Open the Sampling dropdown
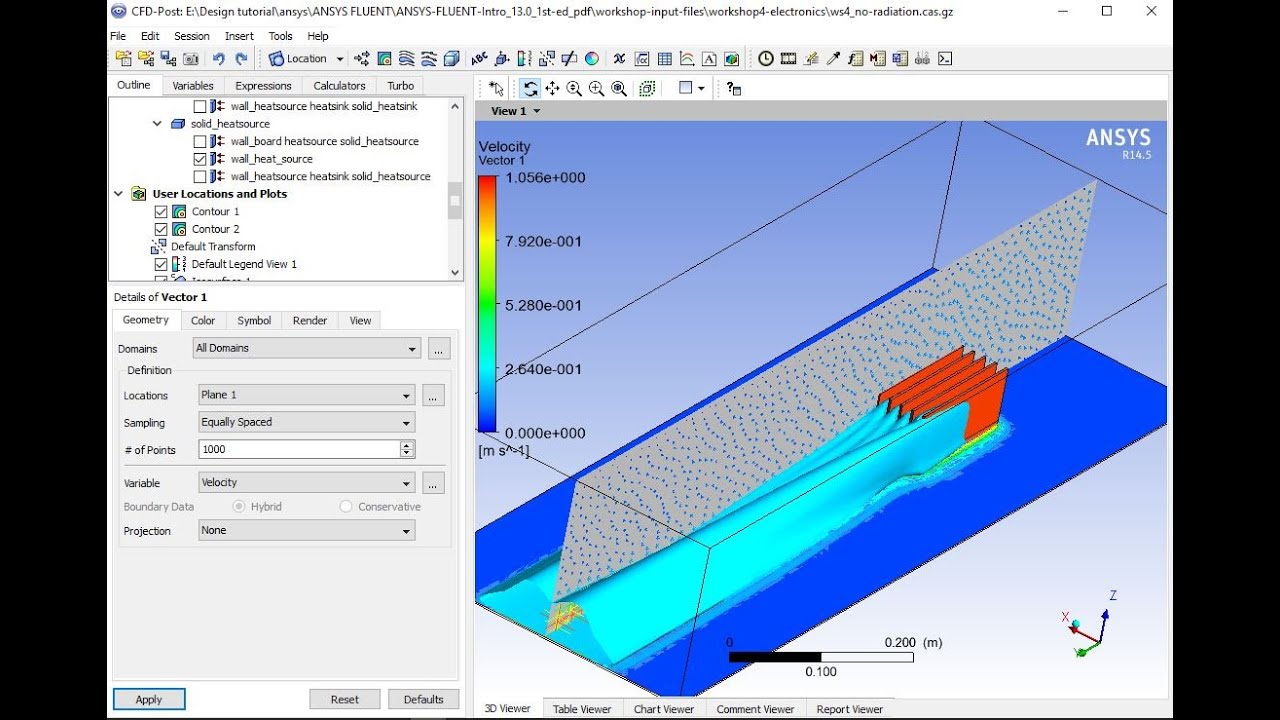The height and width of the screenshot is (720, 1280). pyautogui.click(x=307, y=422)
